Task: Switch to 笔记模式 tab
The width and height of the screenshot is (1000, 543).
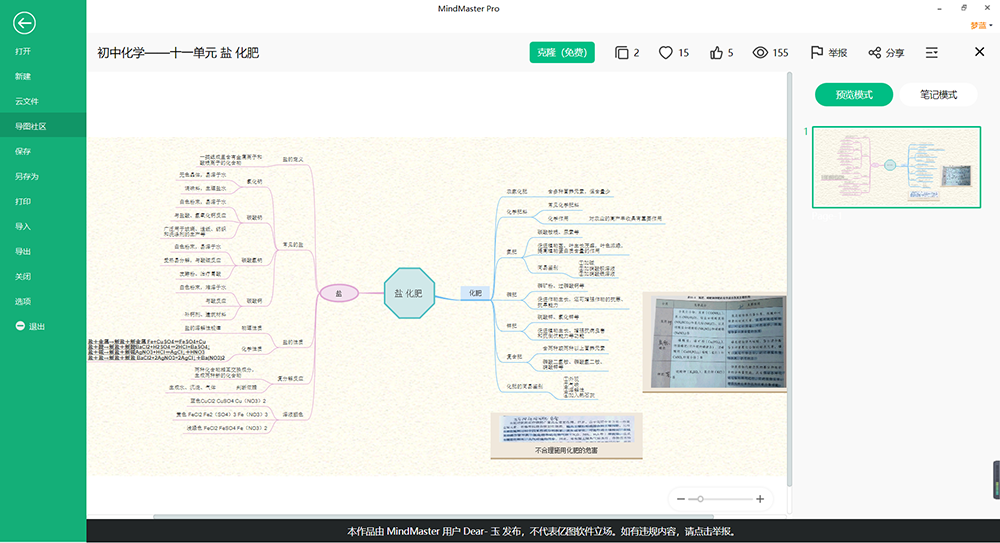Action: (x=938, y=94)
